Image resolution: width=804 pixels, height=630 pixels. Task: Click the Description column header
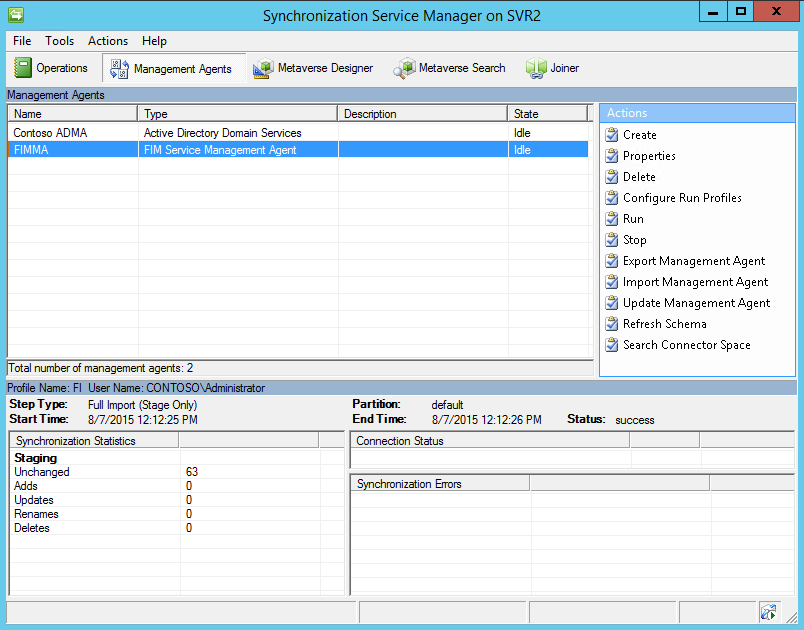pyautogui.click(x=423, y=114)
